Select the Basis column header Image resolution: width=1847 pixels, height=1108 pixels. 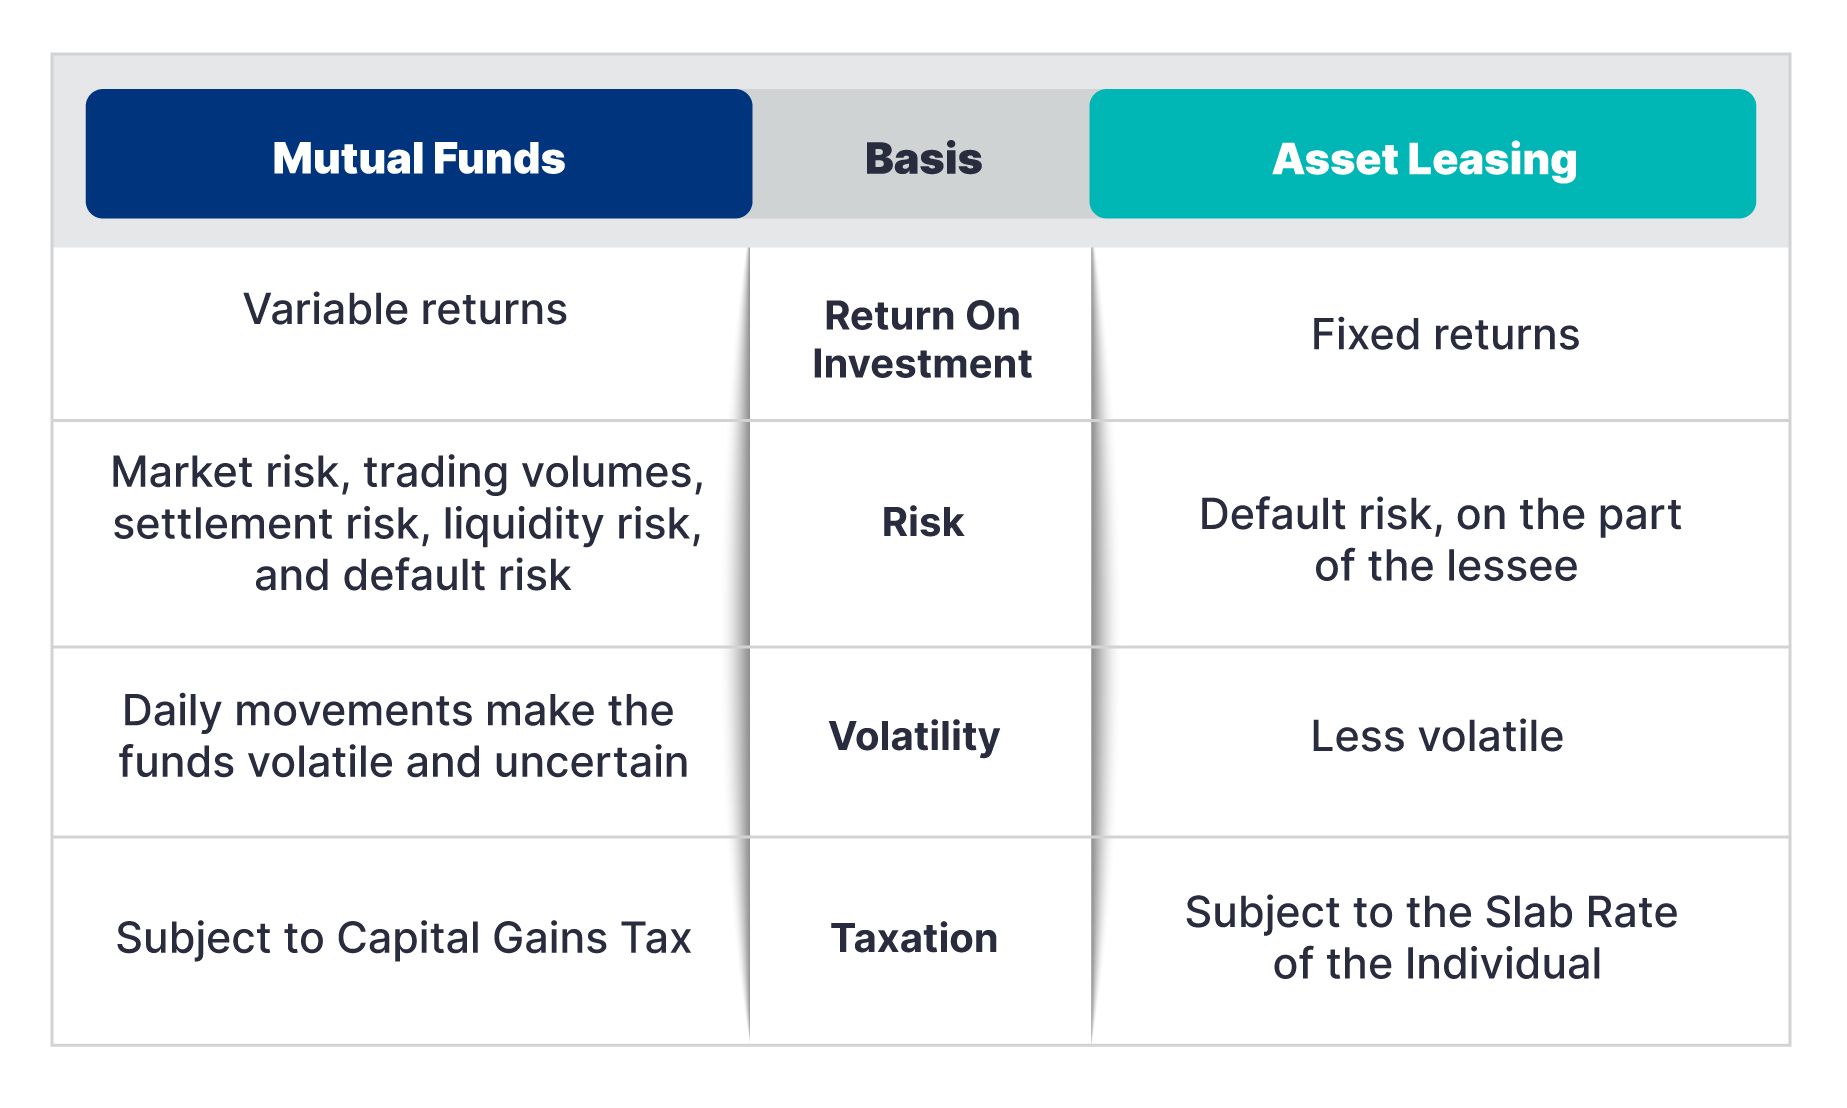923,158
